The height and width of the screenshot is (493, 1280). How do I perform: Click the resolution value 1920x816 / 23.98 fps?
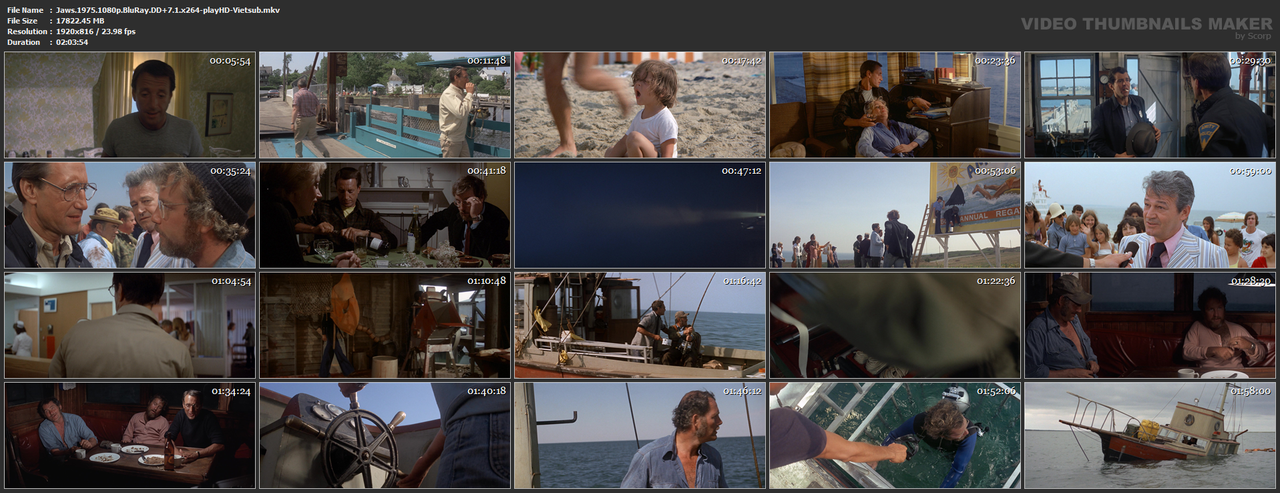(96, 31)
